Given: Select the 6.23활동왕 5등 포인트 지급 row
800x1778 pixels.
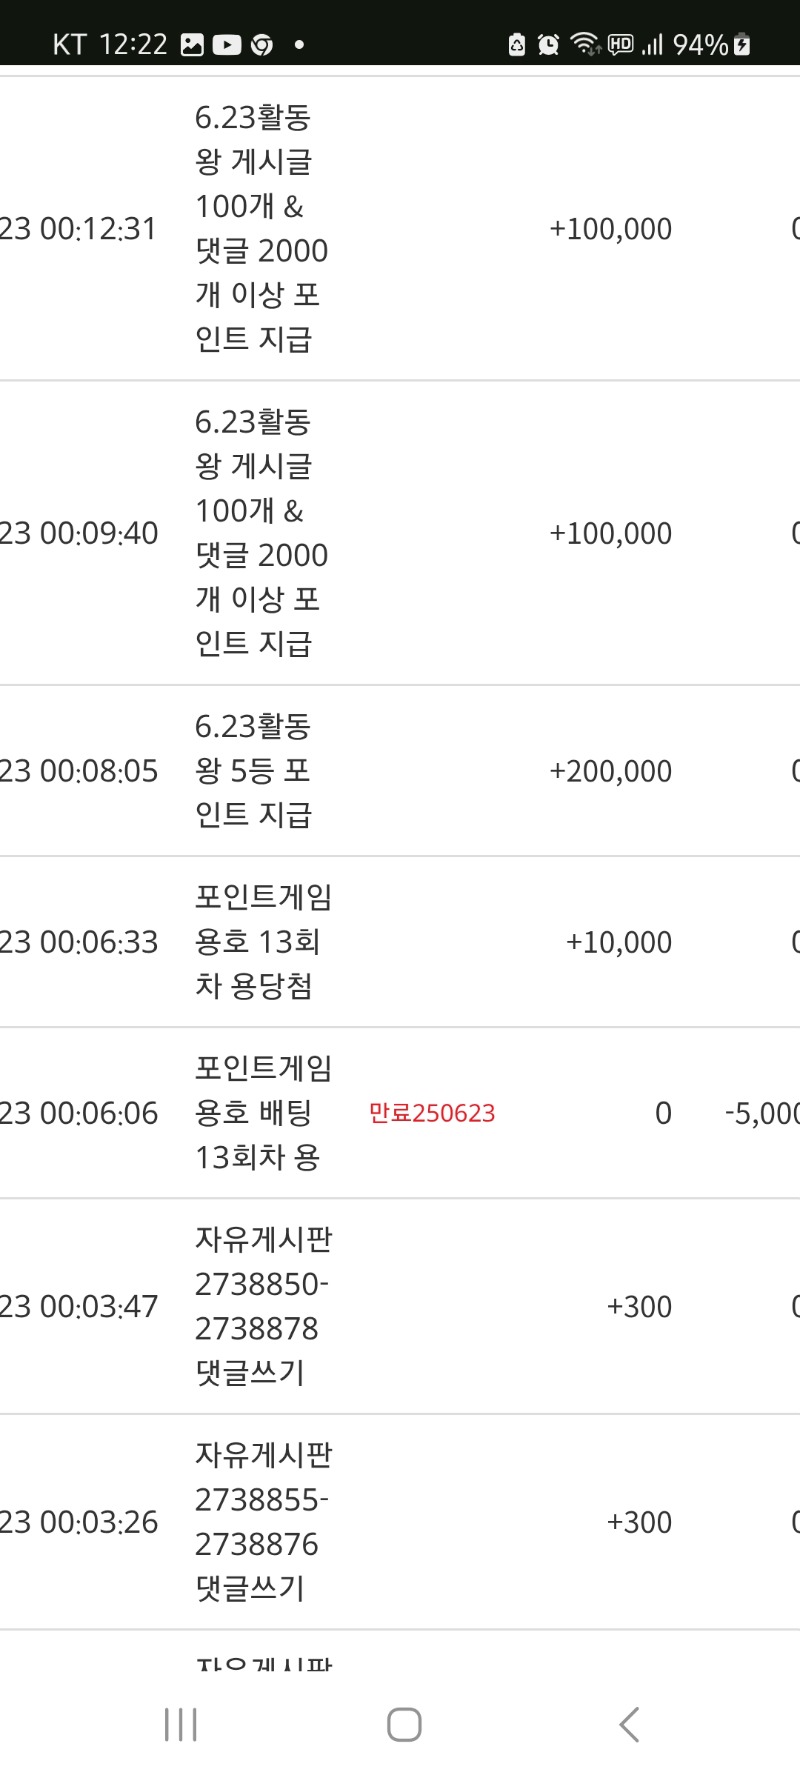Looking at the screenshot, I should (x=400, y=771).
